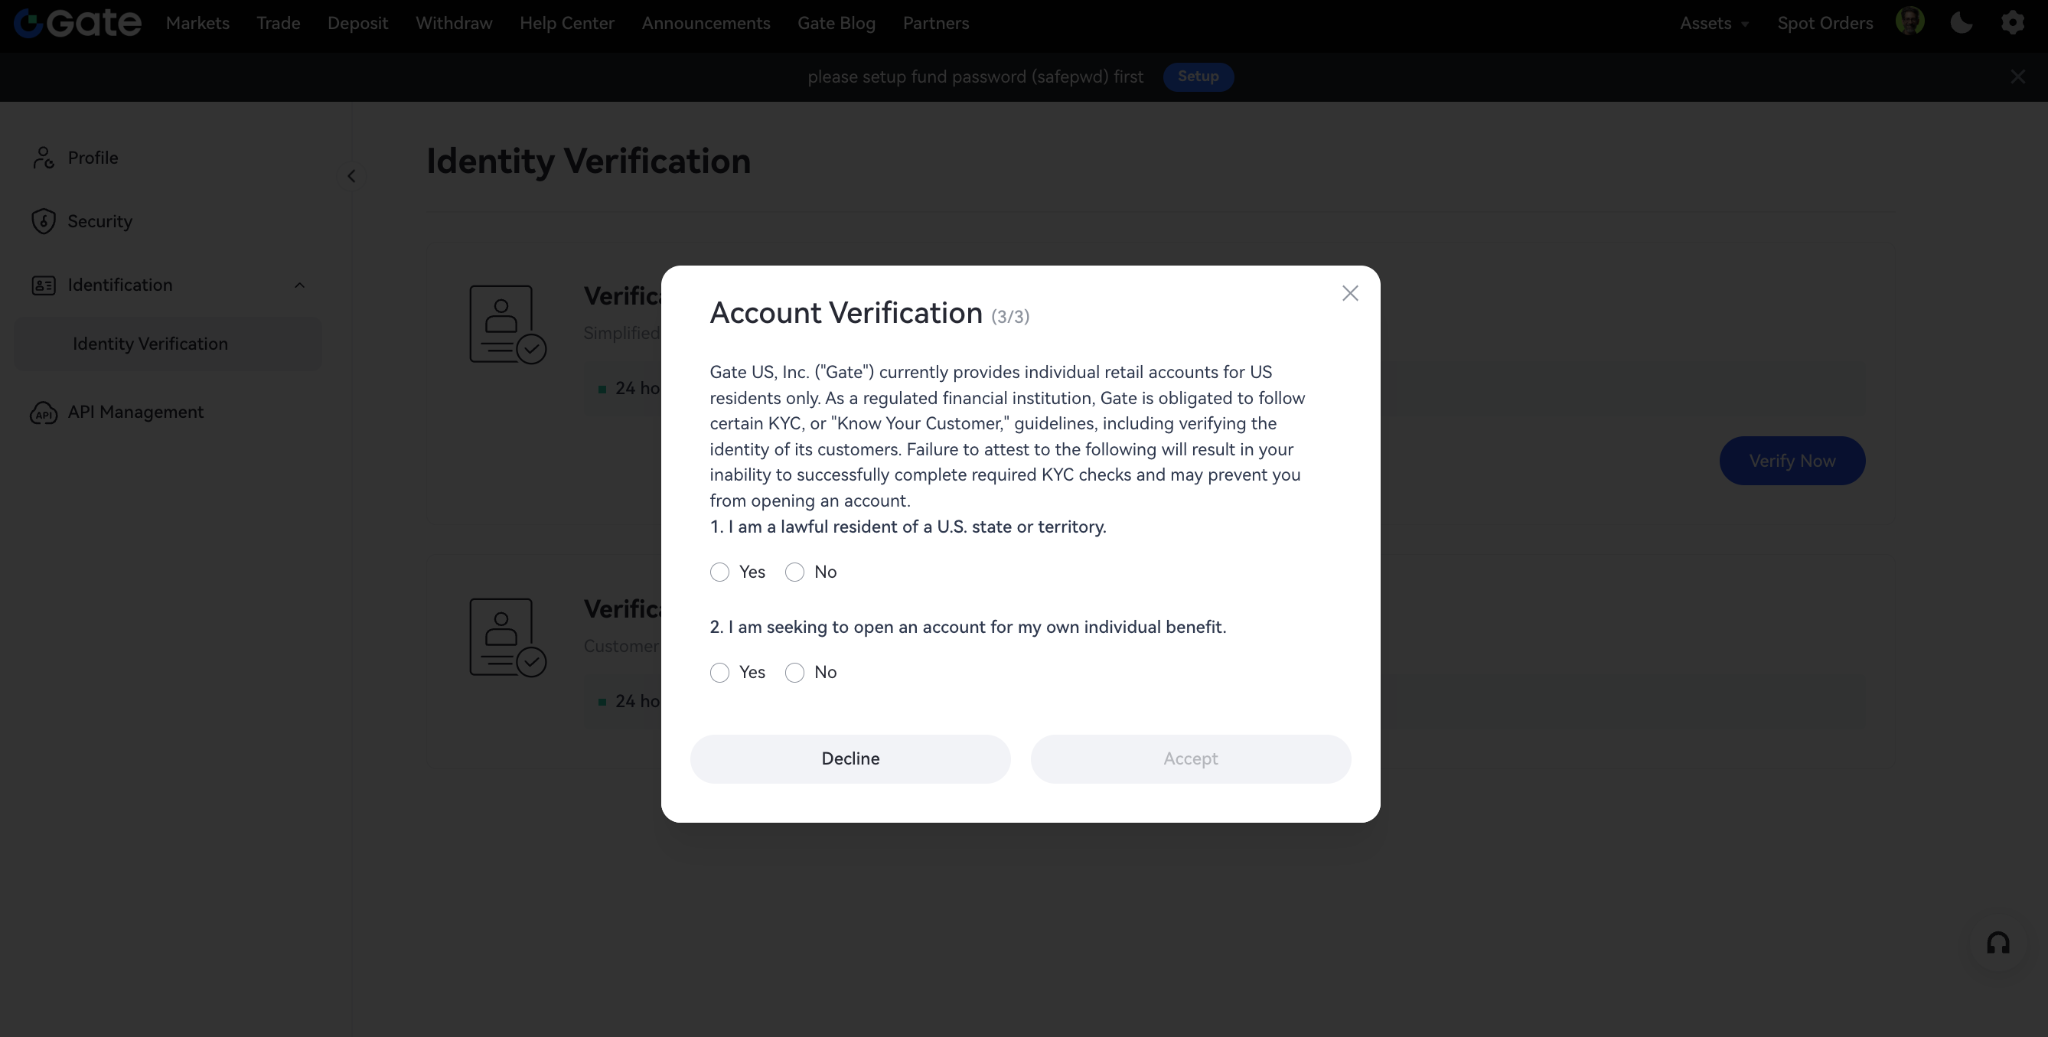2048x1037 pixels.
Task: Open the Profile sidebar item
Action: click(93, 158)
